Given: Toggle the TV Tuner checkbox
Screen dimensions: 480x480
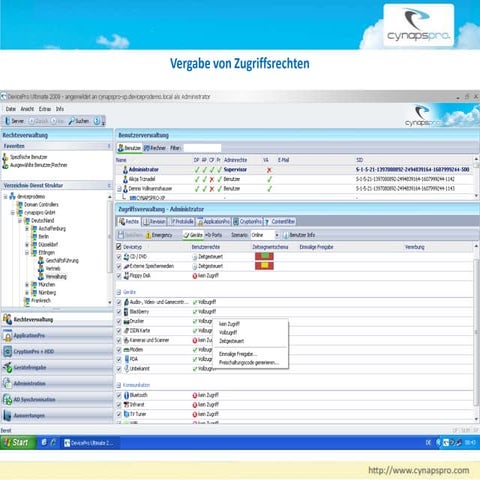Looking at the screenshot, I should [119, 414].
